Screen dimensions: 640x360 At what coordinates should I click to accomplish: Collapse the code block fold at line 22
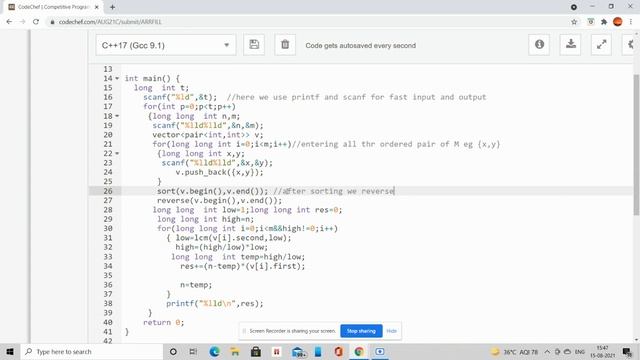point(117,153)
